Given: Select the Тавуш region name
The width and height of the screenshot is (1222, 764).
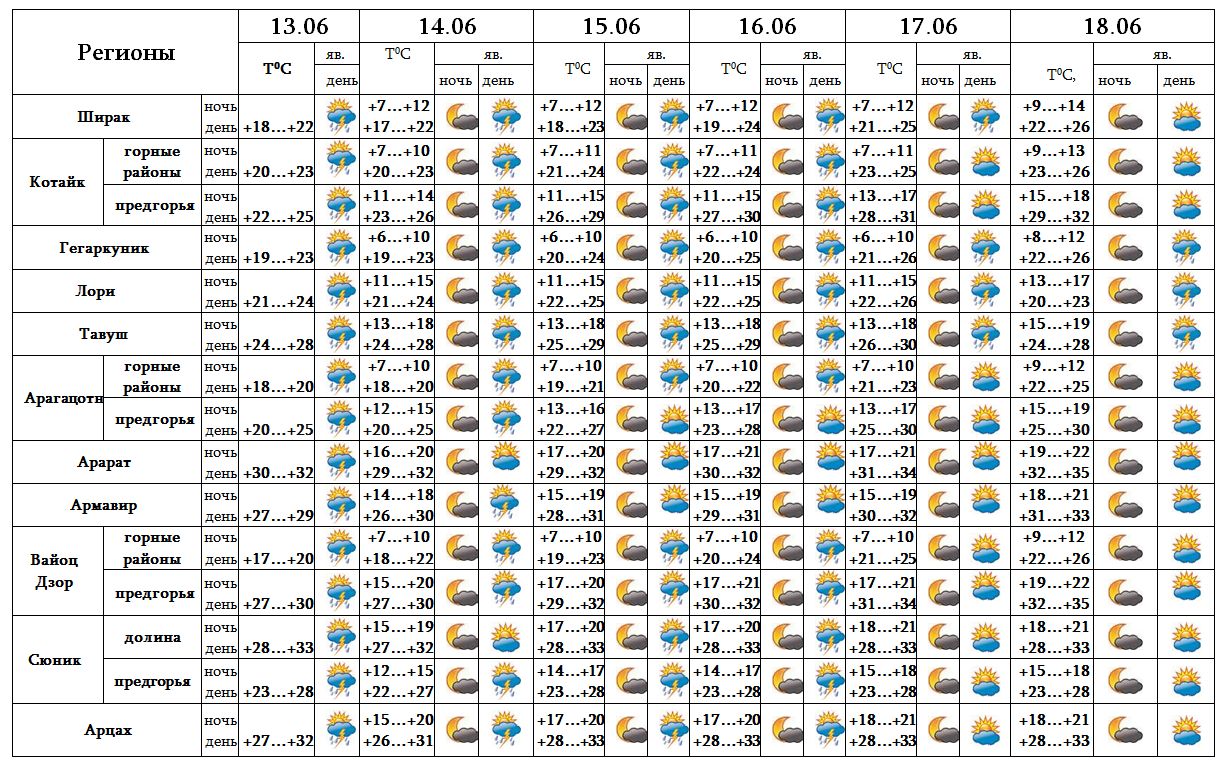Looking at the screenshot, I should pos(104,334).
